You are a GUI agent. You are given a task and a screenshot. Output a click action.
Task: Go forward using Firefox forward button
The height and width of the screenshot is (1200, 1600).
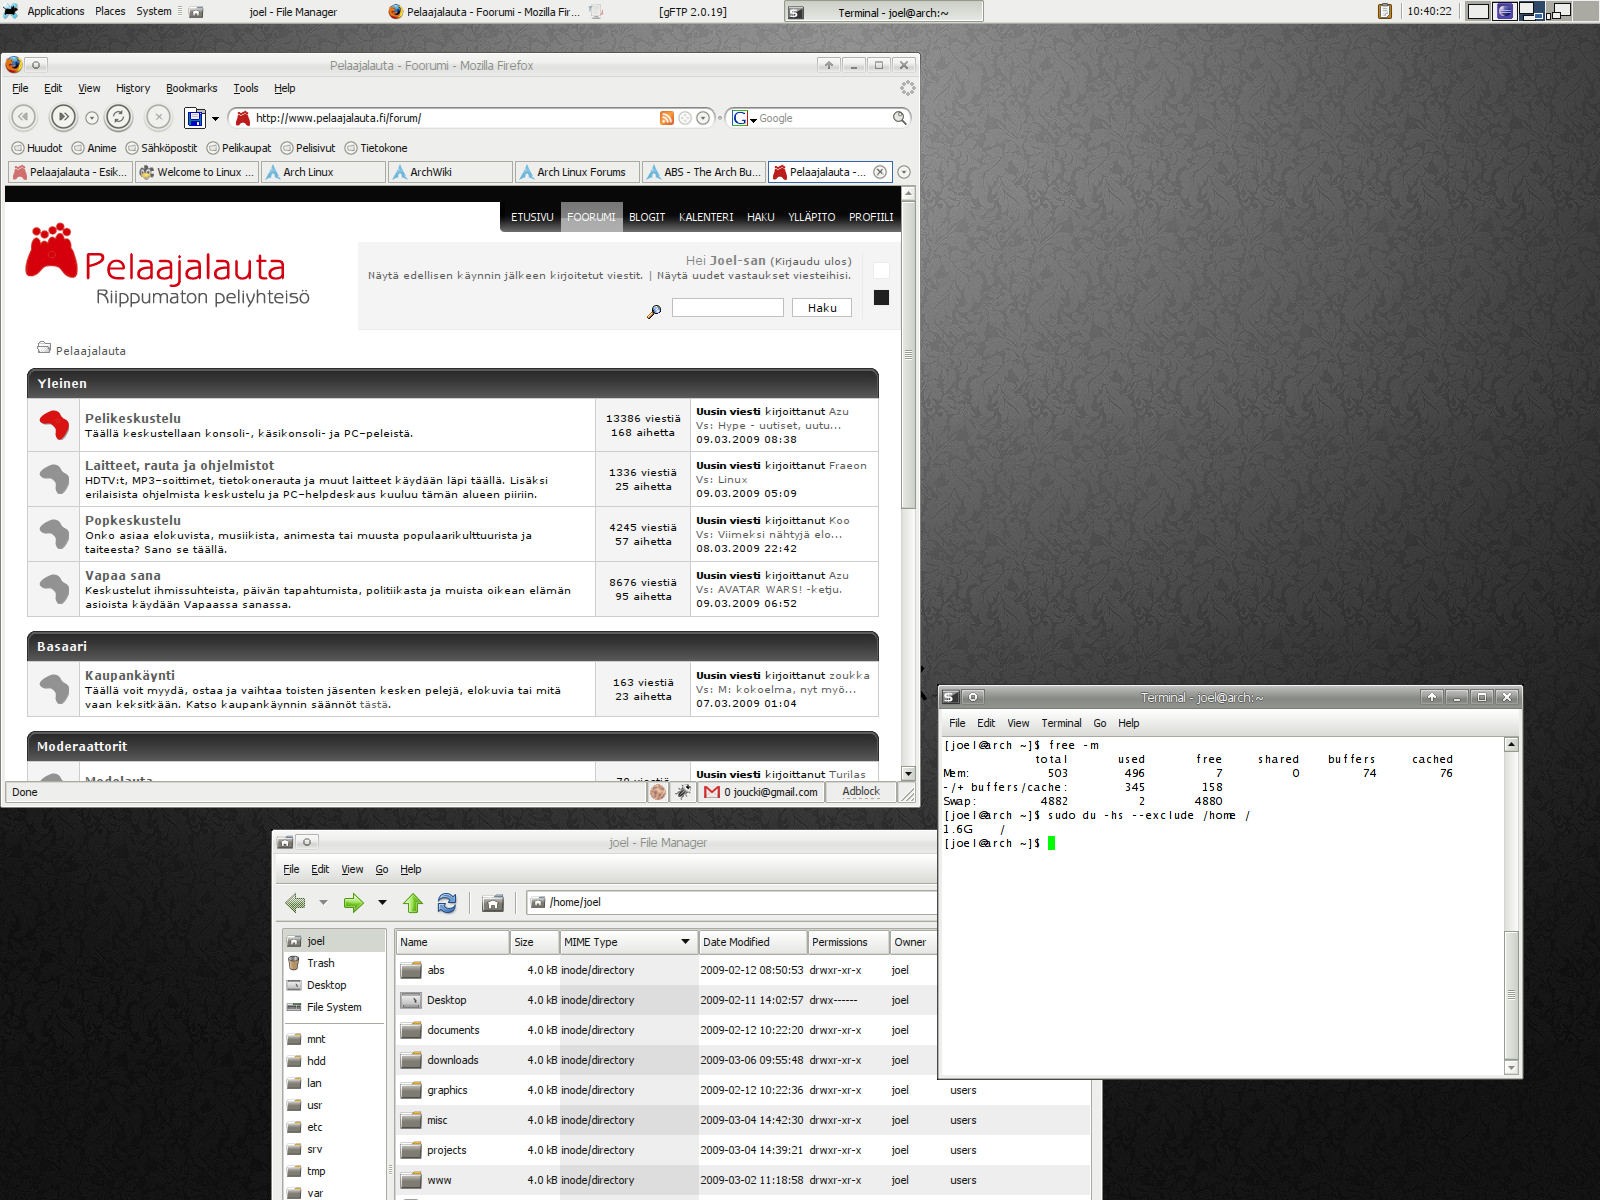[63, 117]
